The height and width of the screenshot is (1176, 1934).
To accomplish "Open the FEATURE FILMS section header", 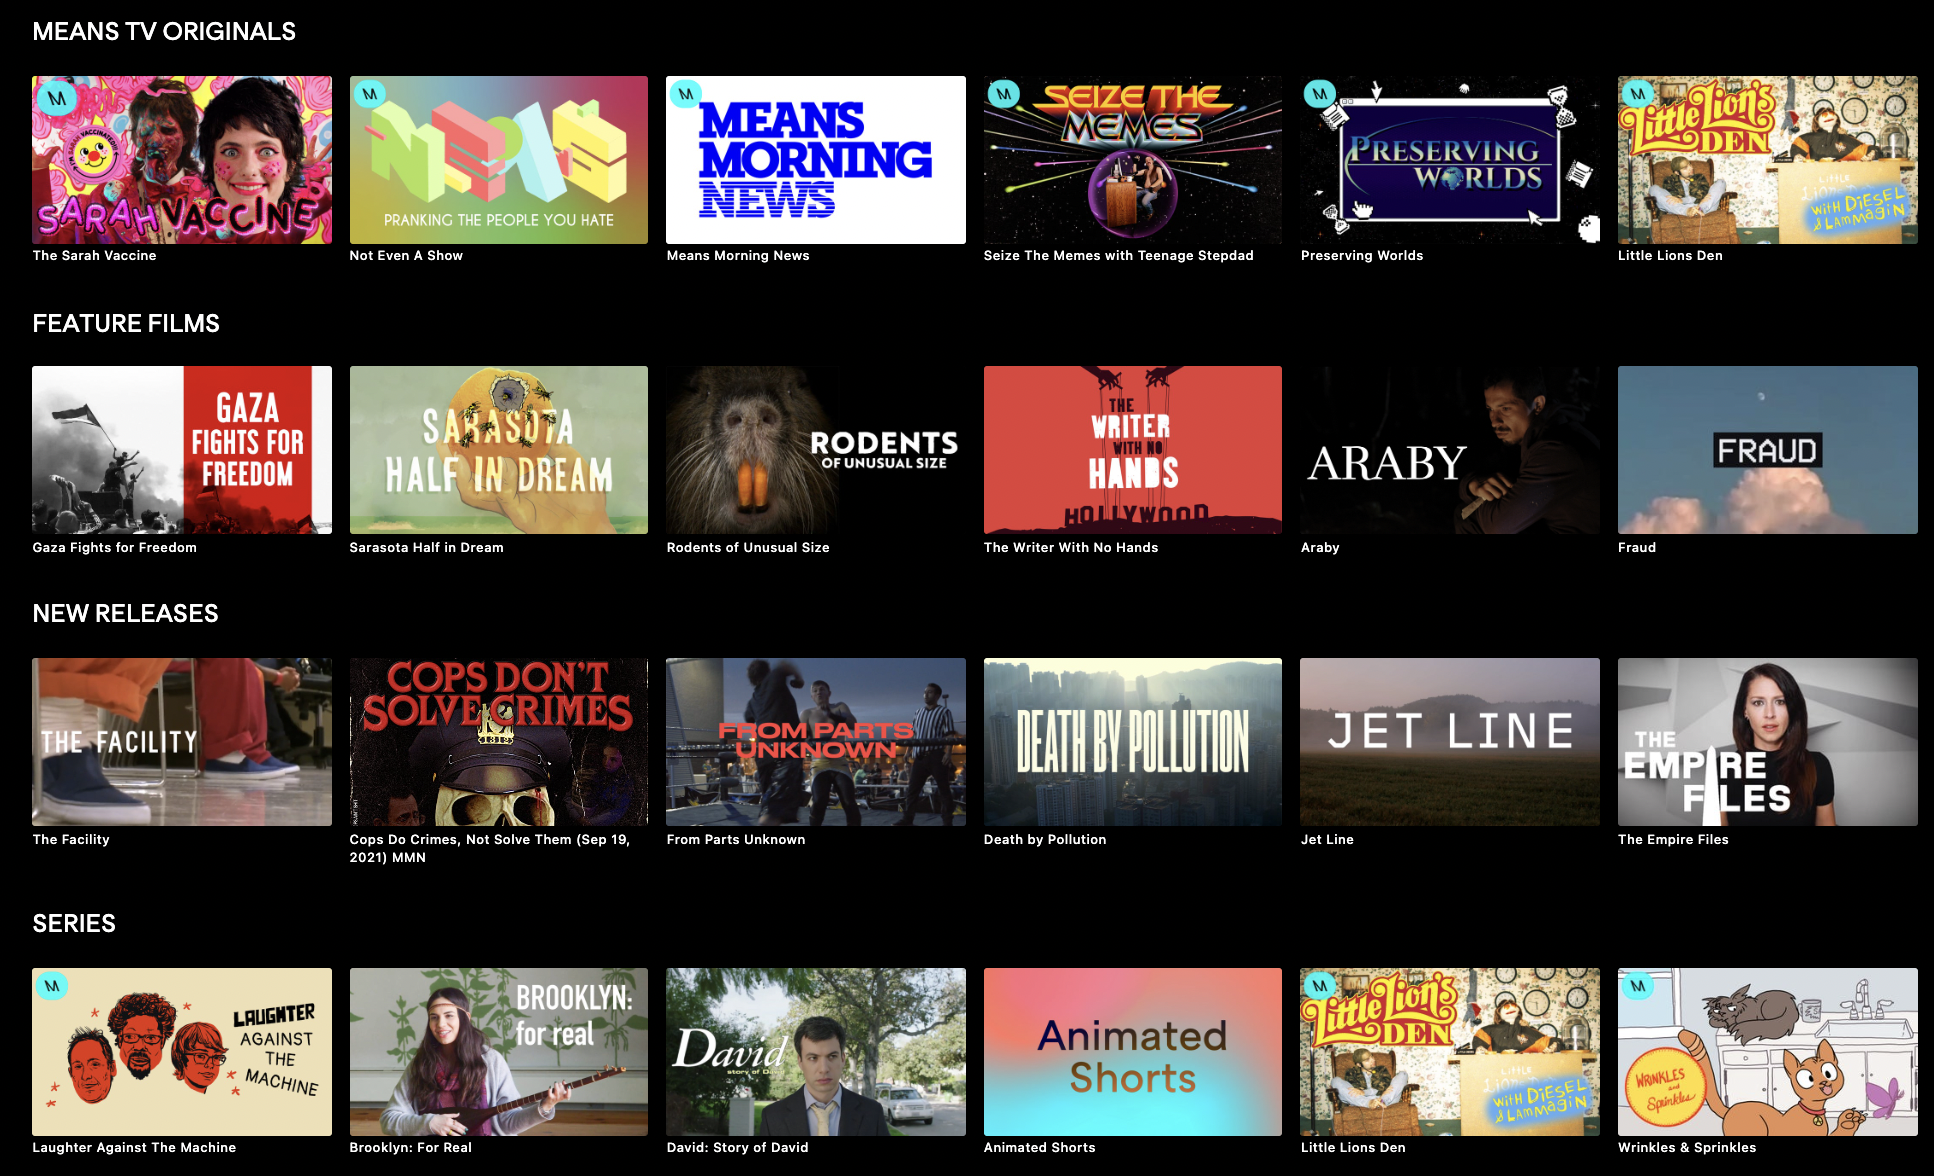I will click(x=125, y=323).
